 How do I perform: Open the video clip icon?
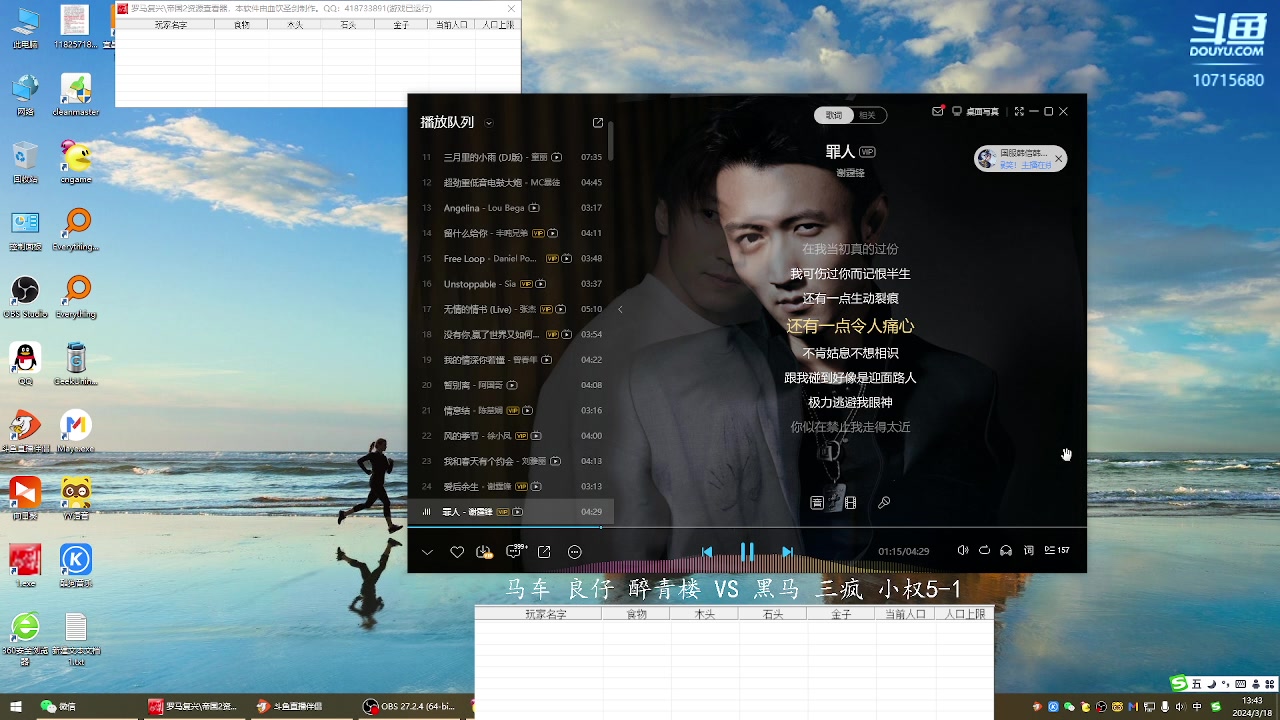coord(850,503)
